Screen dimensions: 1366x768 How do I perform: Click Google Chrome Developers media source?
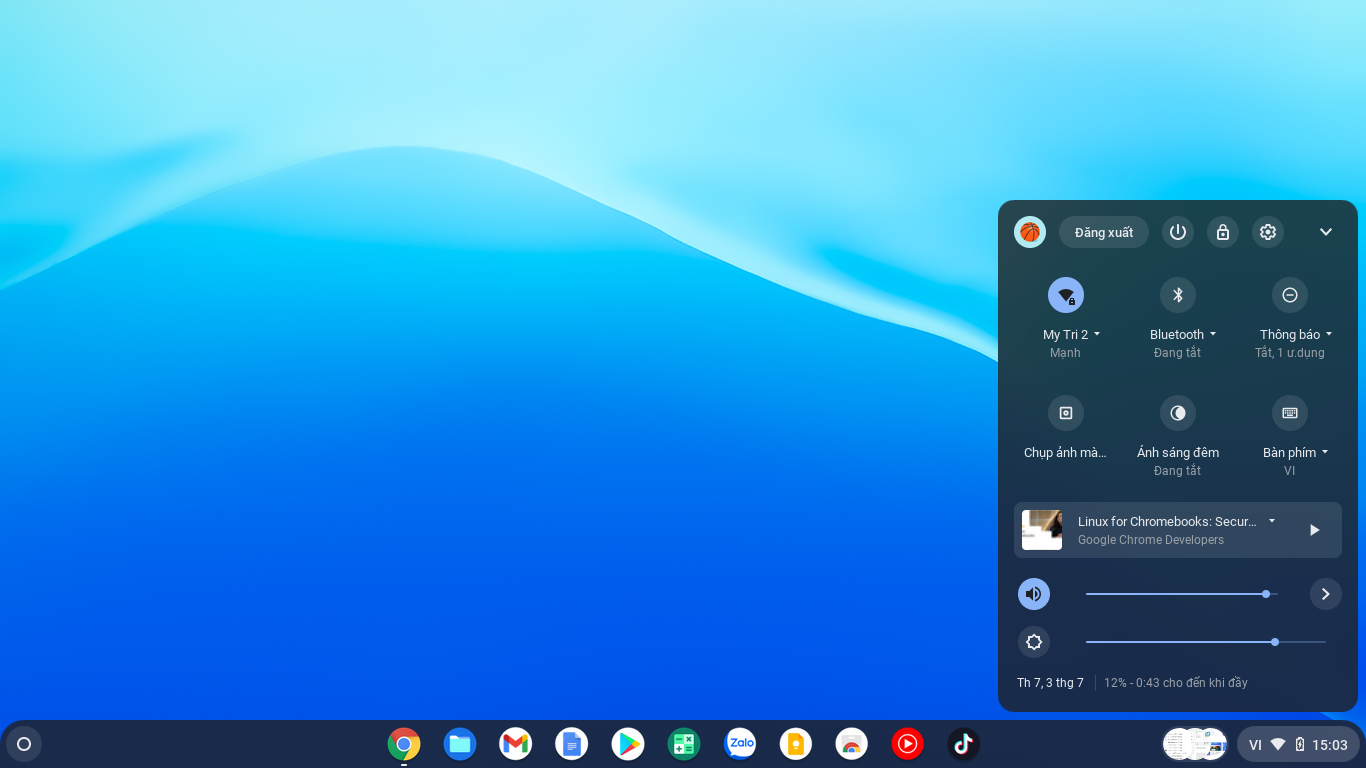tap(1151, 540)
